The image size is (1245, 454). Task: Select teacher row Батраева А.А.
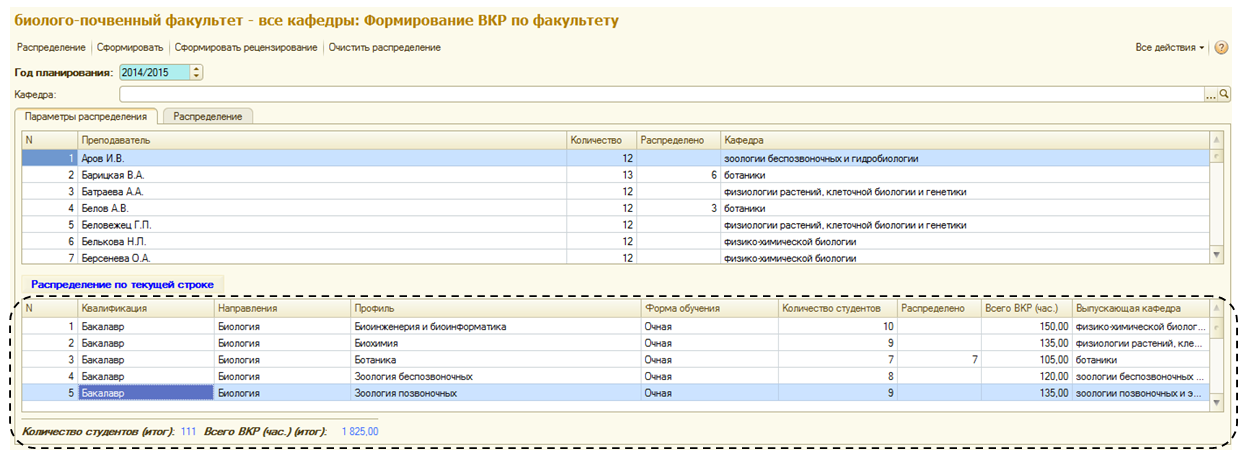pos(615,191)
